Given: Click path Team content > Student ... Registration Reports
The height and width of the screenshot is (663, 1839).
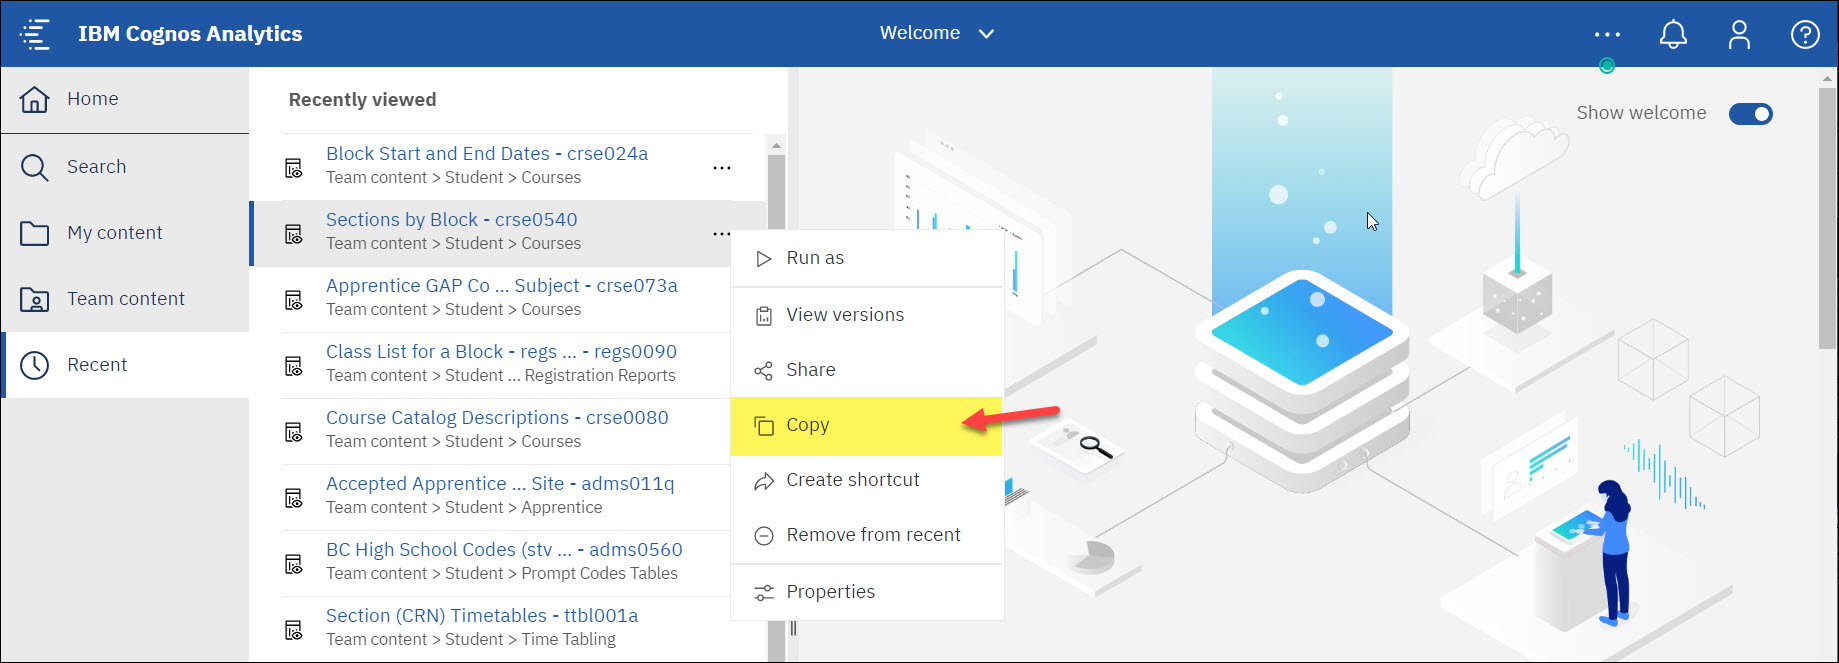Looking at the screenshot, I should (x=501, y=376).
